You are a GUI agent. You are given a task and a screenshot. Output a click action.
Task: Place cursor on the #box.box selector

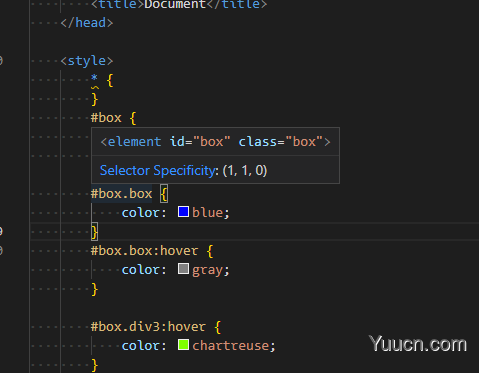[121, 194]
